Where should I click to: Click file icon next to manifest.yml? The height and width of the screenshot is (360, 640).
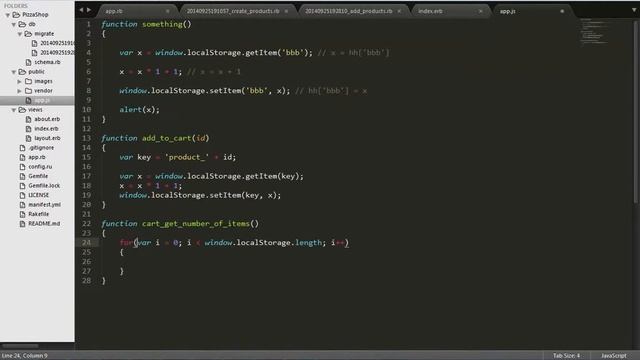coord(22,204)
